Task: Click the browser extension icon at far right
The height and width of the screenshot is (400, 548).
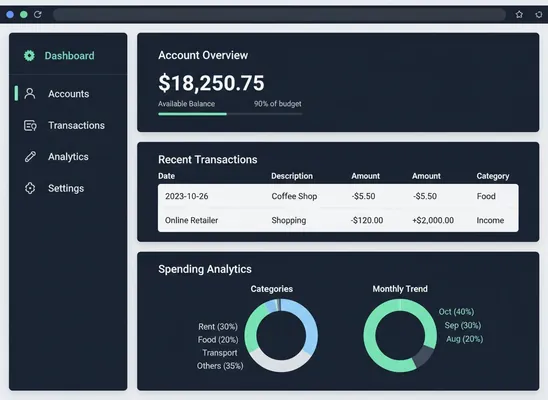Action: [539, 14]
